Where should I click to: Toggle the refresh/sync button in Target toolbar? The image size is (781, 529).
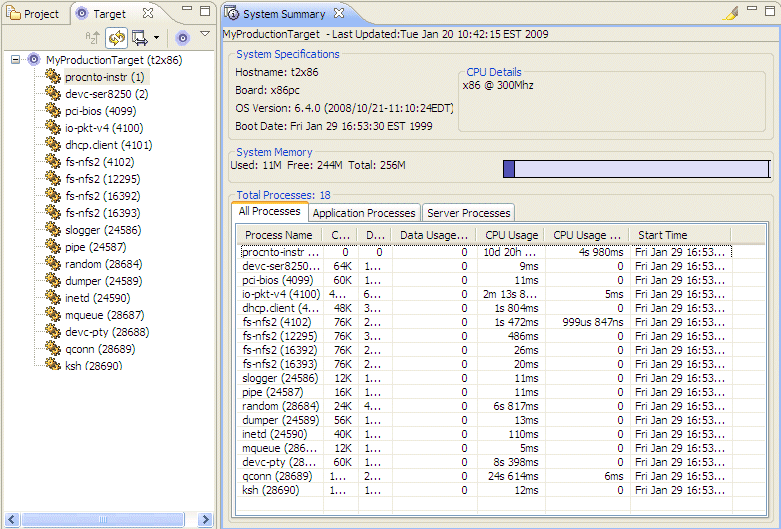coord(116,38)
